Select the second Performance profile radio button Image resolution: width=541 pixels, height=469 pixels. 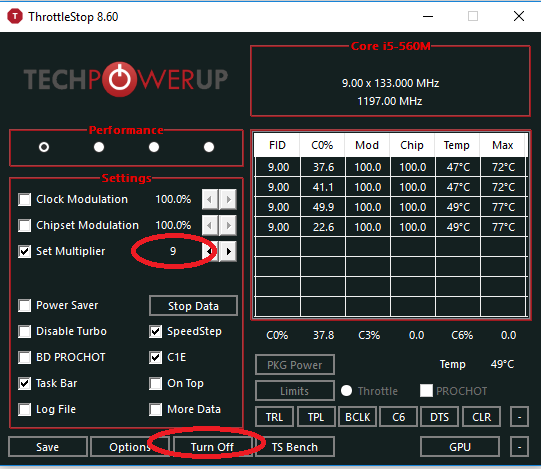pos(99,147)
